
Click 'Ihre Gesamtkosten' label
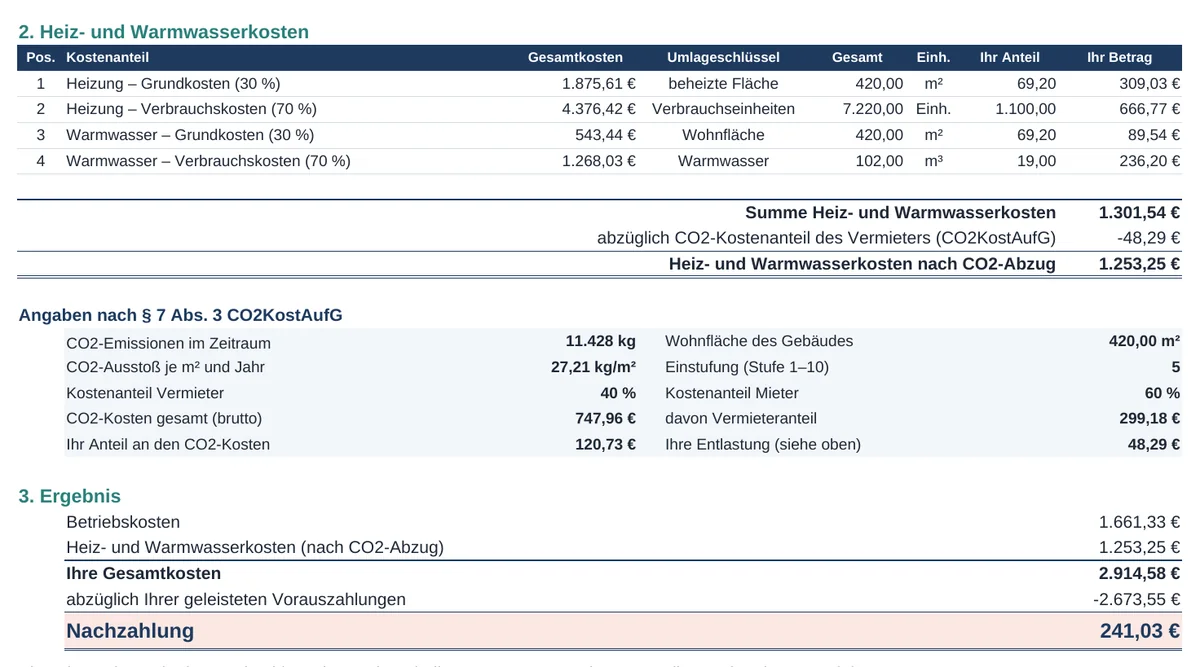point(143,574)
